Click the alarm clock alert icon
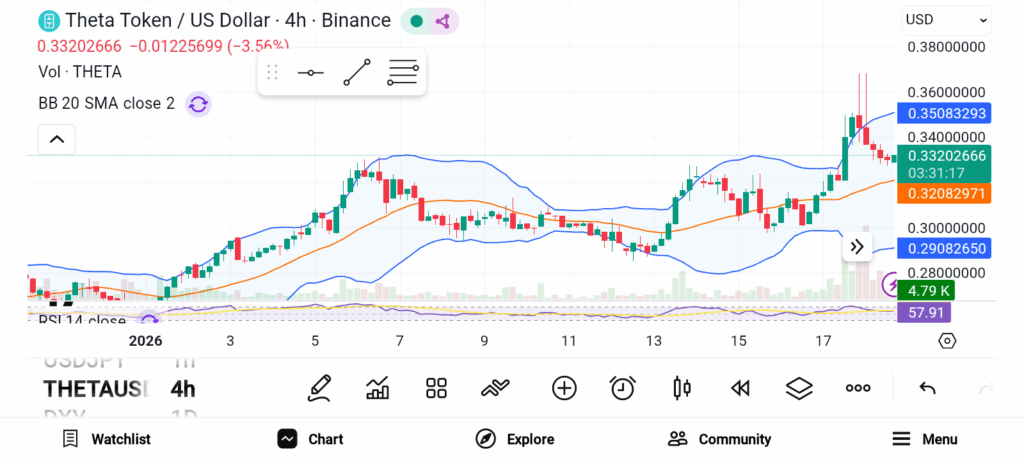 click(623, 388)
